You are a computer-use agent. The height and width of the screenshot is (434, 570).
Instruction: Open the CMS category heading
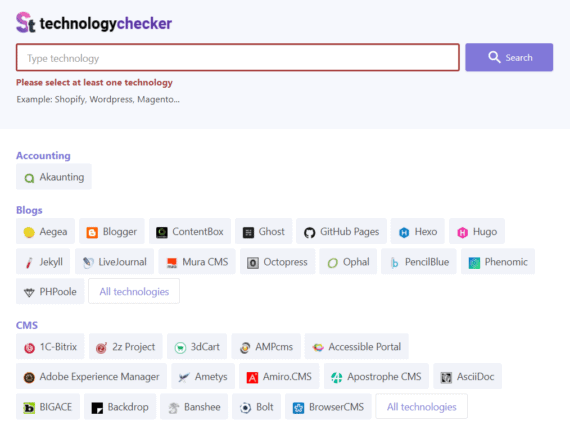27,325
